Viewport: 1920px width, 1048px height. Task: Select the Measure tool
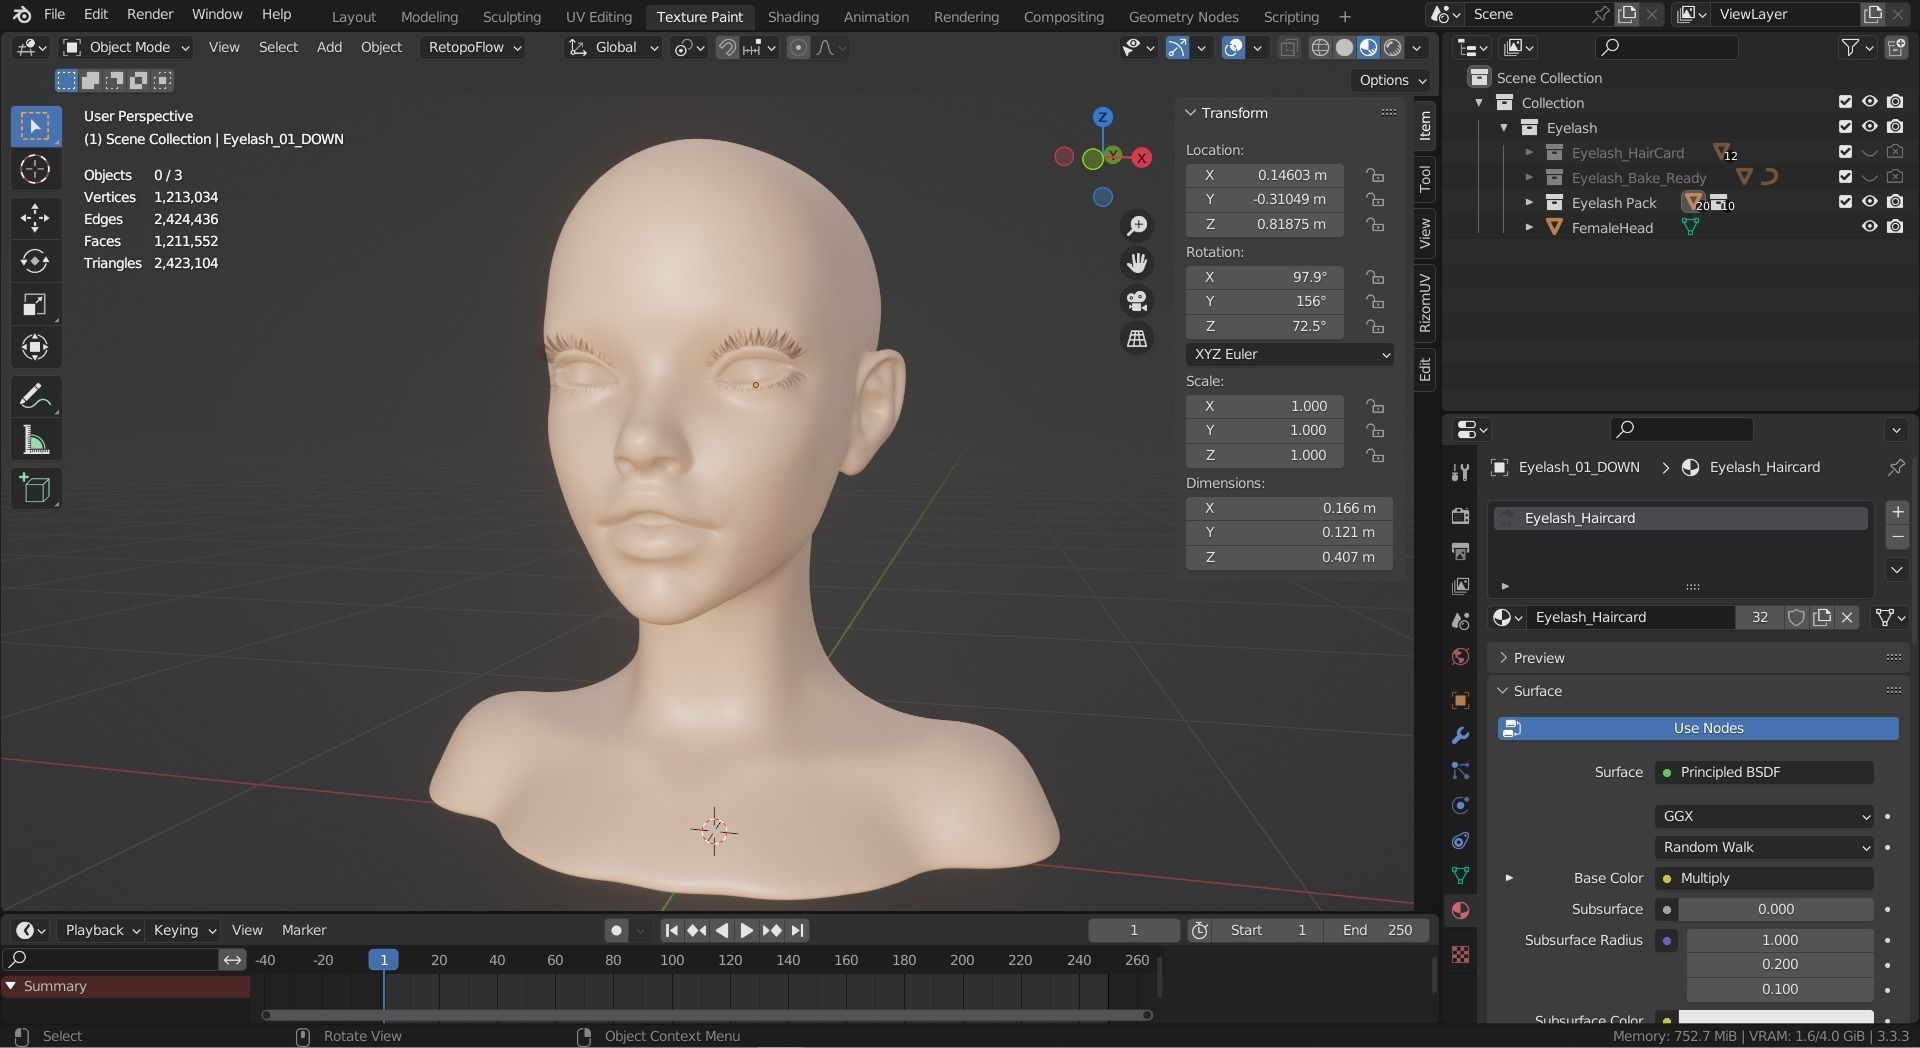[x=35, y=440]
